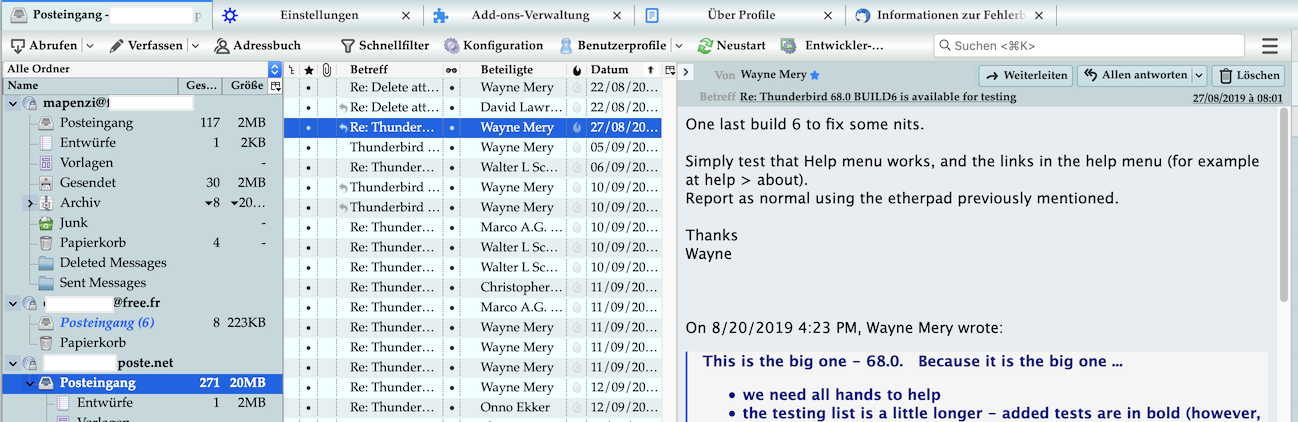Sort messages by thread column icon
The width and height of the screenshot is (1298, 422).
[x=291, y=70]
